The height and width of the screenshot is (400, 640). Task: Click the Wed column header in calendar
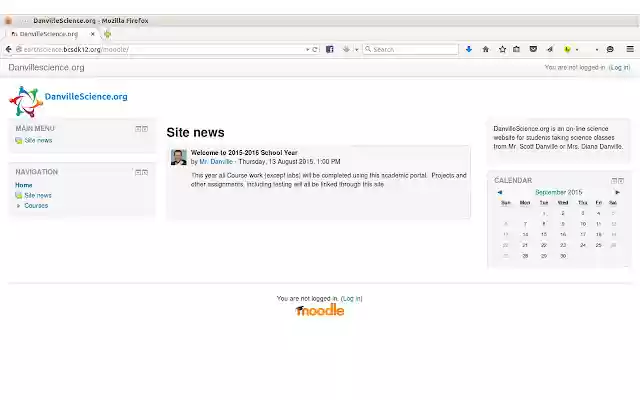[x=563, y=203]
